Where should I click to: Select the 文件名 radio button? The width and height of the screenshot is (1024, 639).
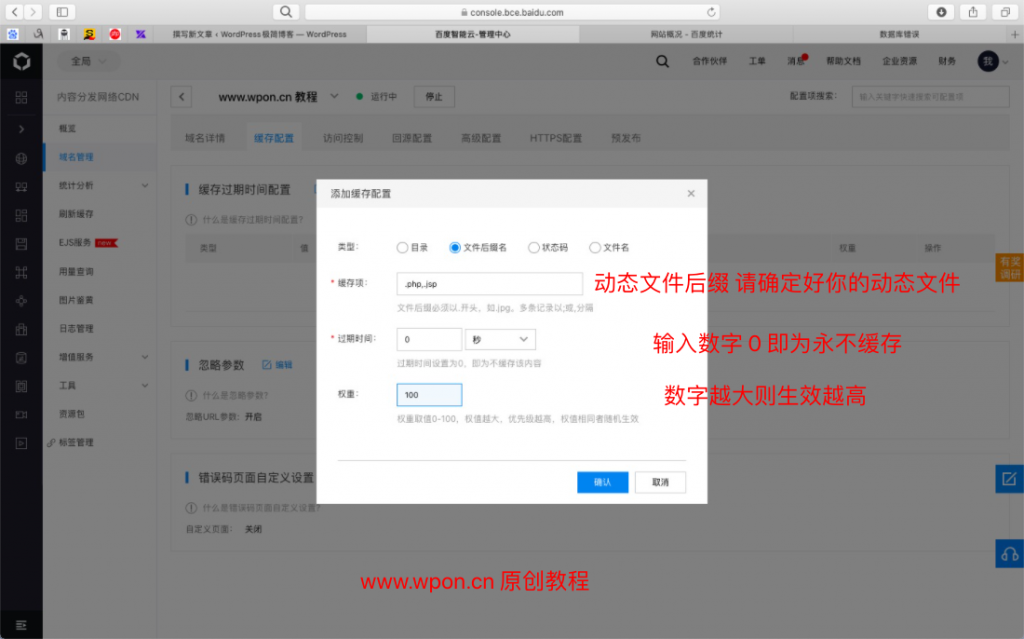(x=595, y=247)
